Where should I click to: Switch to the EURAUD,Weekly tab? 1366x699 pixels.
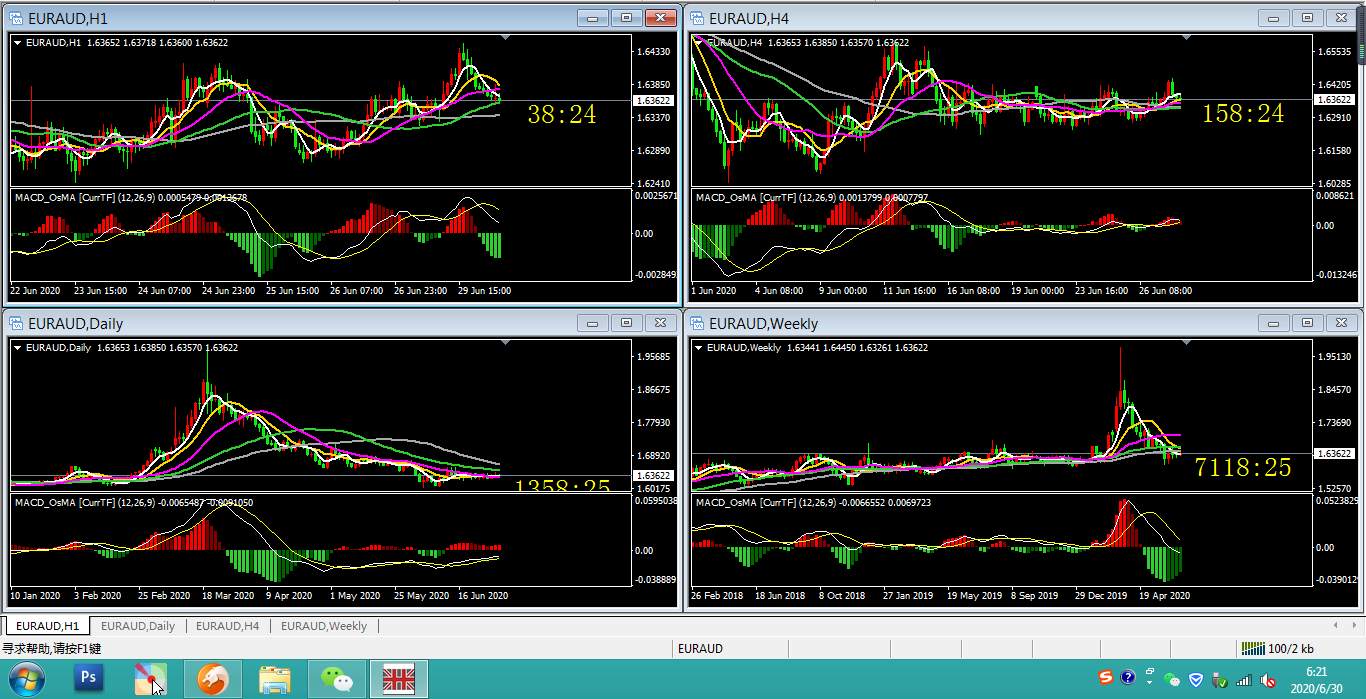click(x=323, y=626)
